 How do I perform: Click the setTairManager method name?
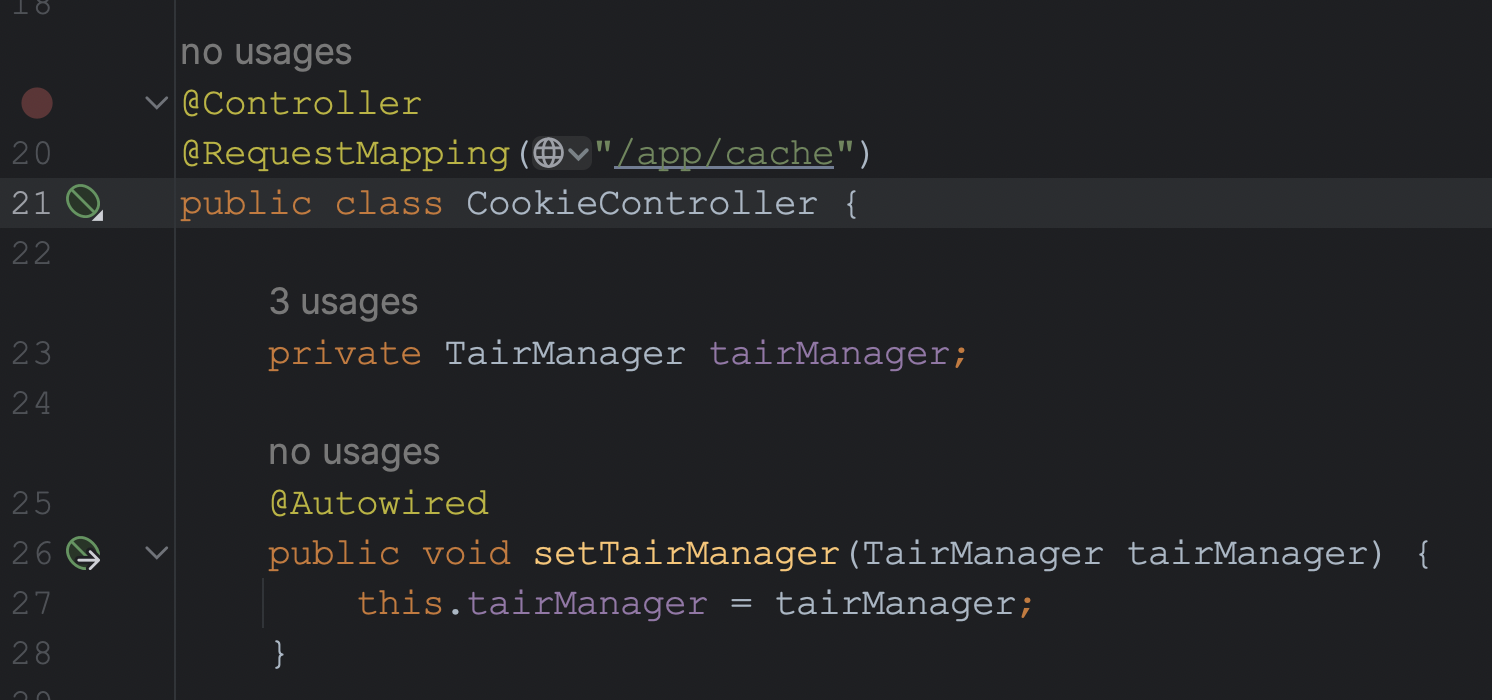[x=686, y=553]
